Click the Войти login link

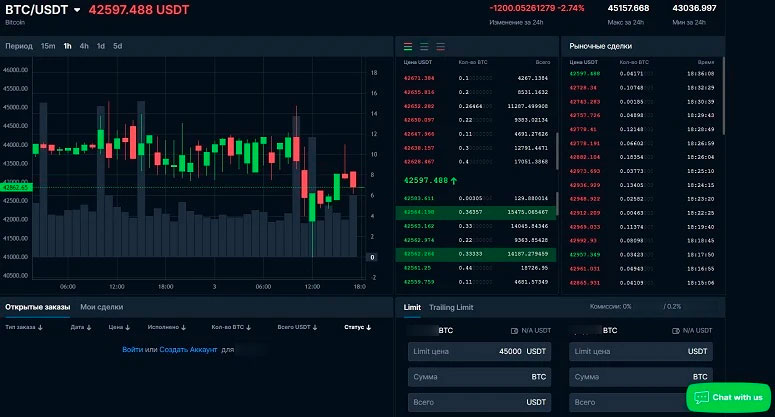coord(132,349)
